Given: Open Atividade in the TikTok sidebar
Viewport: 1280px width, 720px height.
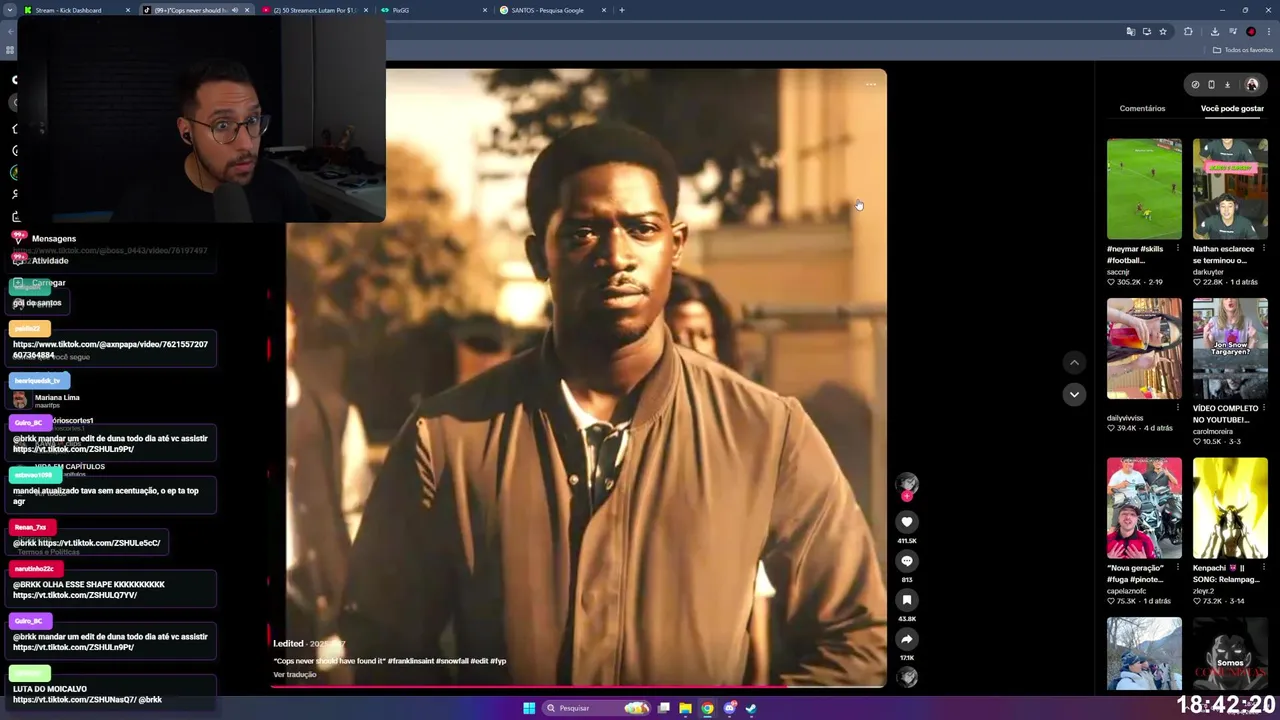Looking at the screenshot, I should point(50,261).
